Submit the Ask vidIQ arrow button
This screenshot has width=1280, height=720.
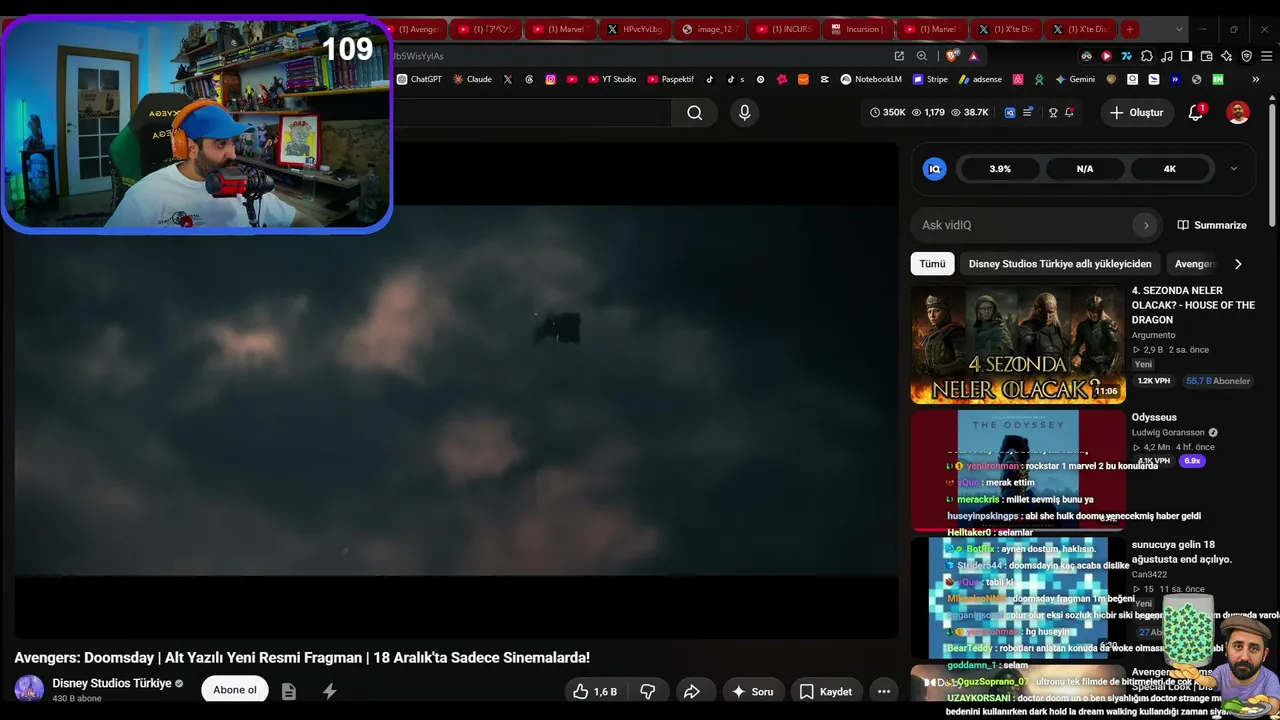[x=1146, y=225]
